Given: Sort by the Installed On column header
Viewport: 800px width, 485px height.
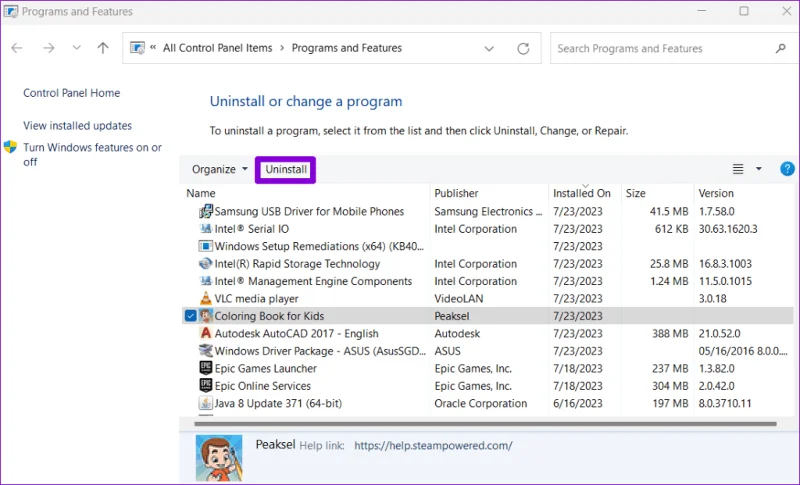Looking at the screenshot, I should [x=582, y=193].
